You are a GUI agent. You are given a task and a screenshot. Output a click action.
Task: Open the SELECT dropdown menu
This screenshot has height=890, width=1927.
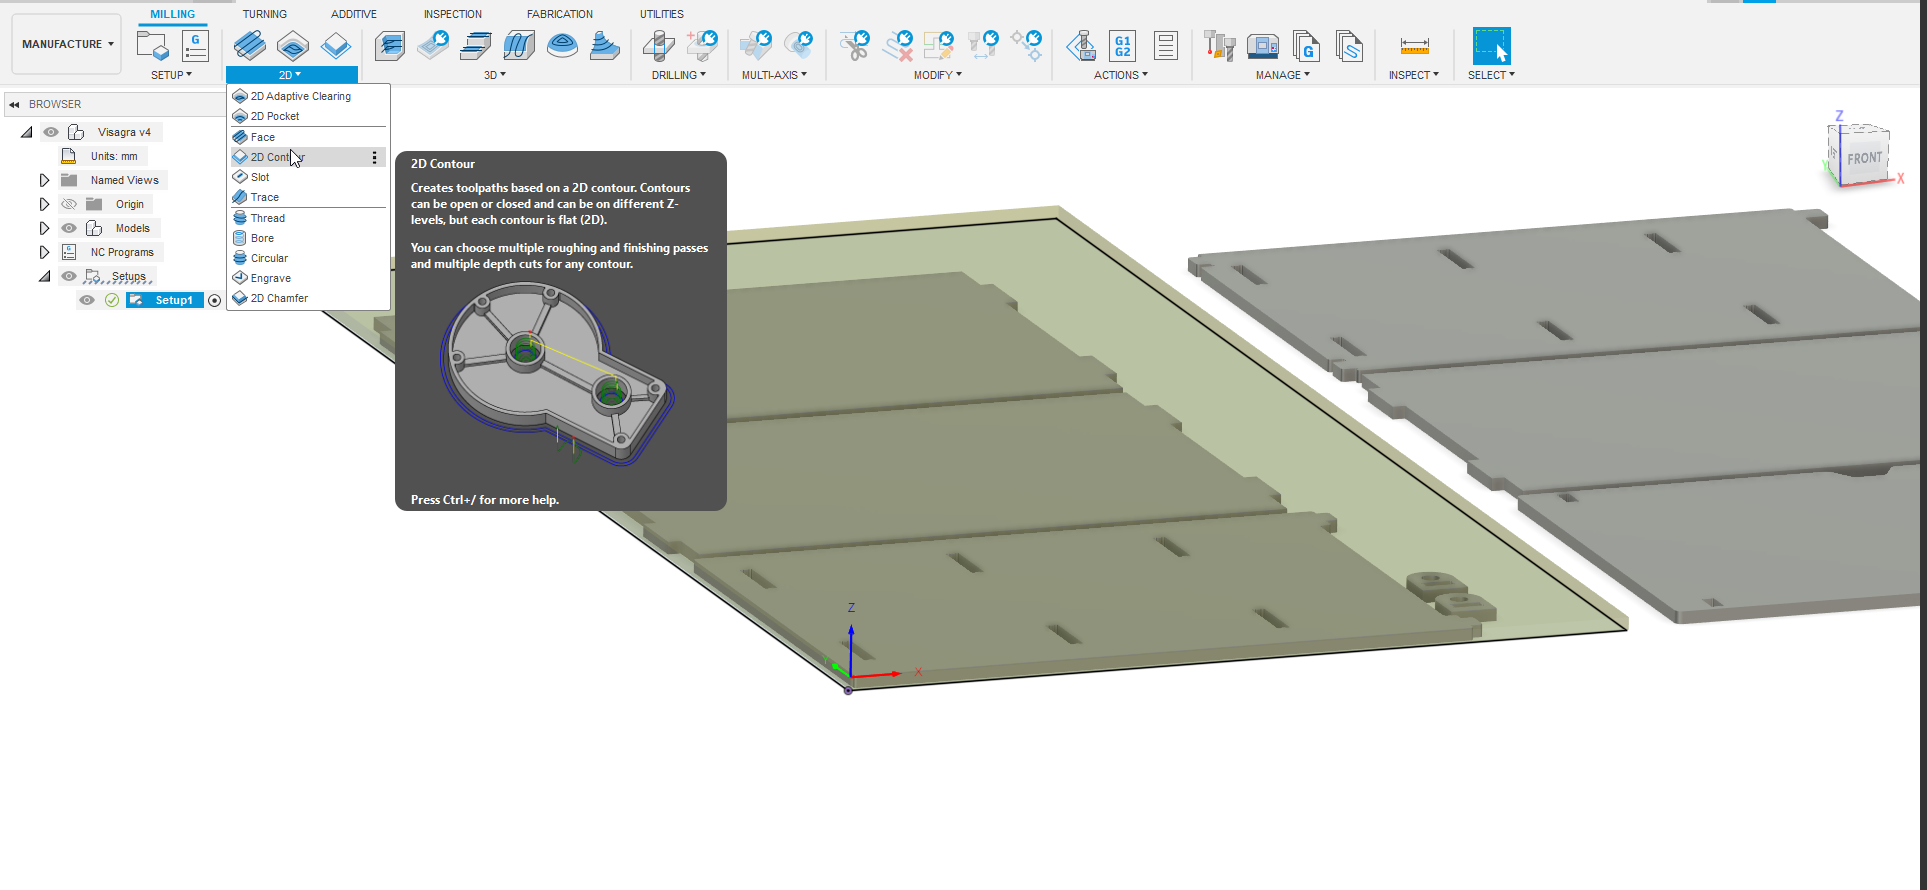[1491, 75]
